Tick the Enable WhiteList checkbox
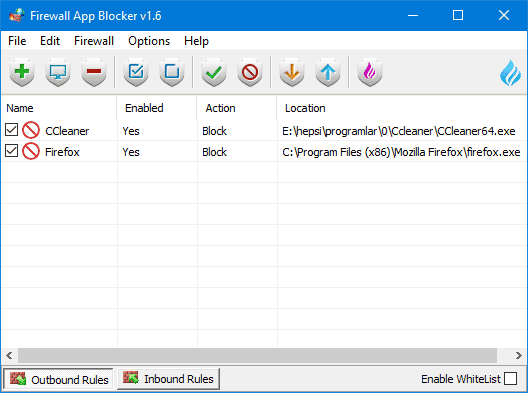Screen dimensions: 528x393 [x=510, y=379]
